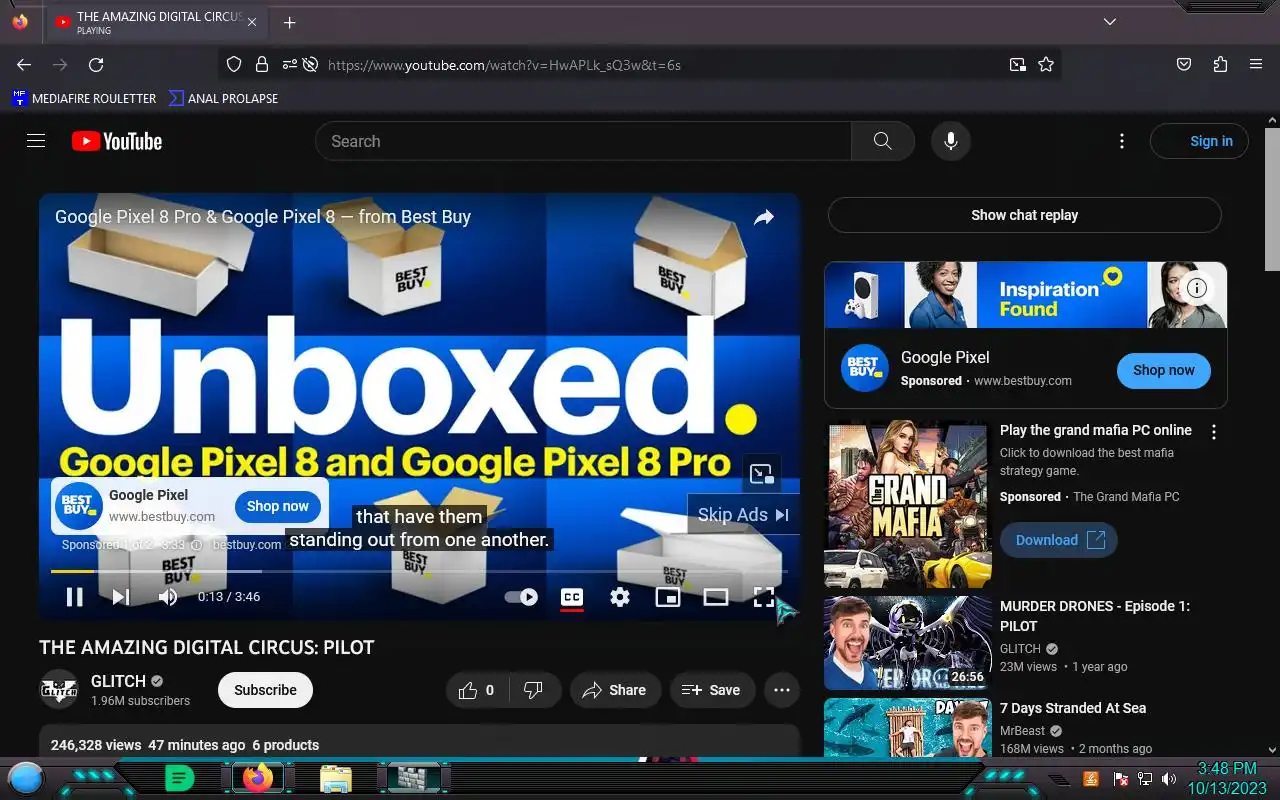The width and height of the screenshot is (1280, 800).
Task: Open Firefox from the taskbar
Action: pyautogui.click(x=258, y=778)
